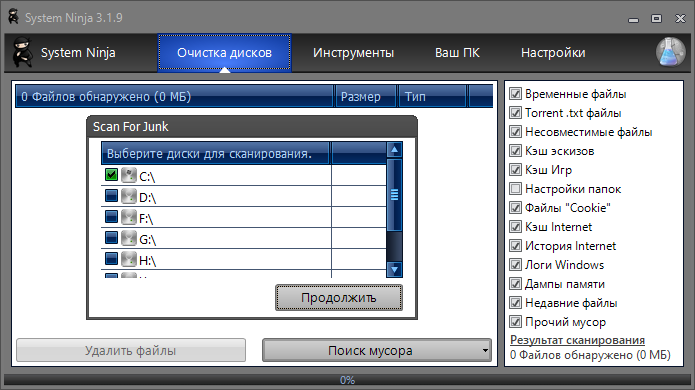Open the Ваш ПК tab

[x=457, y=53]
